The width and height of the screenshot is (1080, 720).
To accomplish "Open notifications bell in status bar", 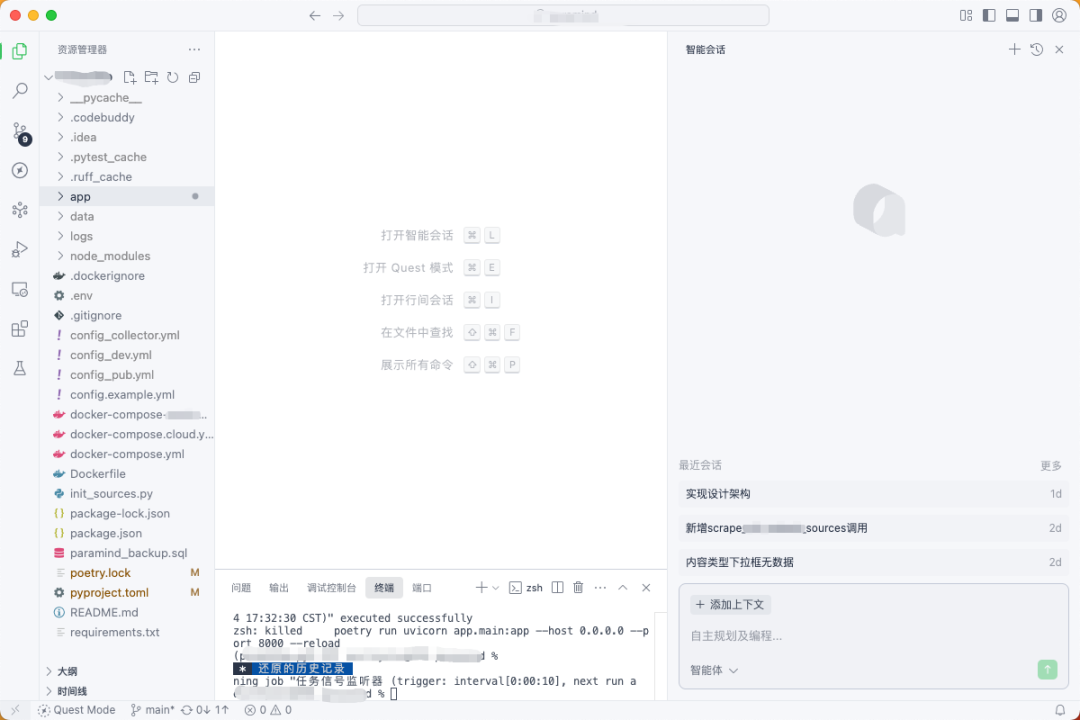I will pos(1060,710).
